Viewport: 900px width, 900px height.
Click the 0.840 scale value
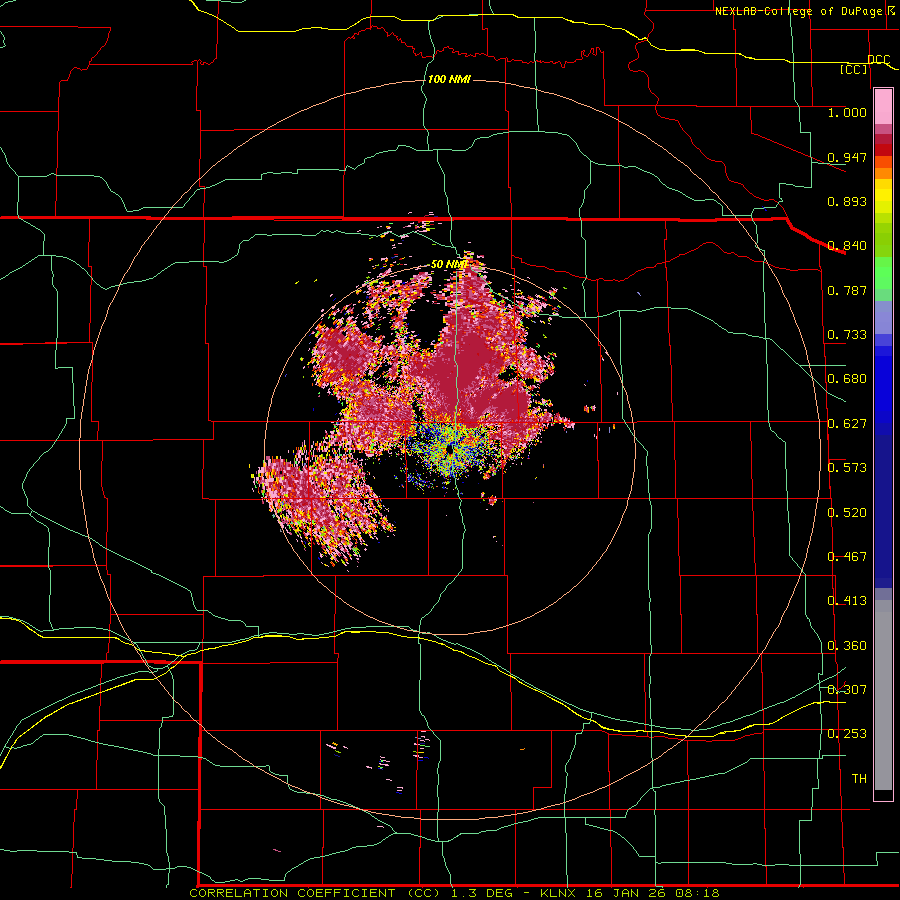847,246
